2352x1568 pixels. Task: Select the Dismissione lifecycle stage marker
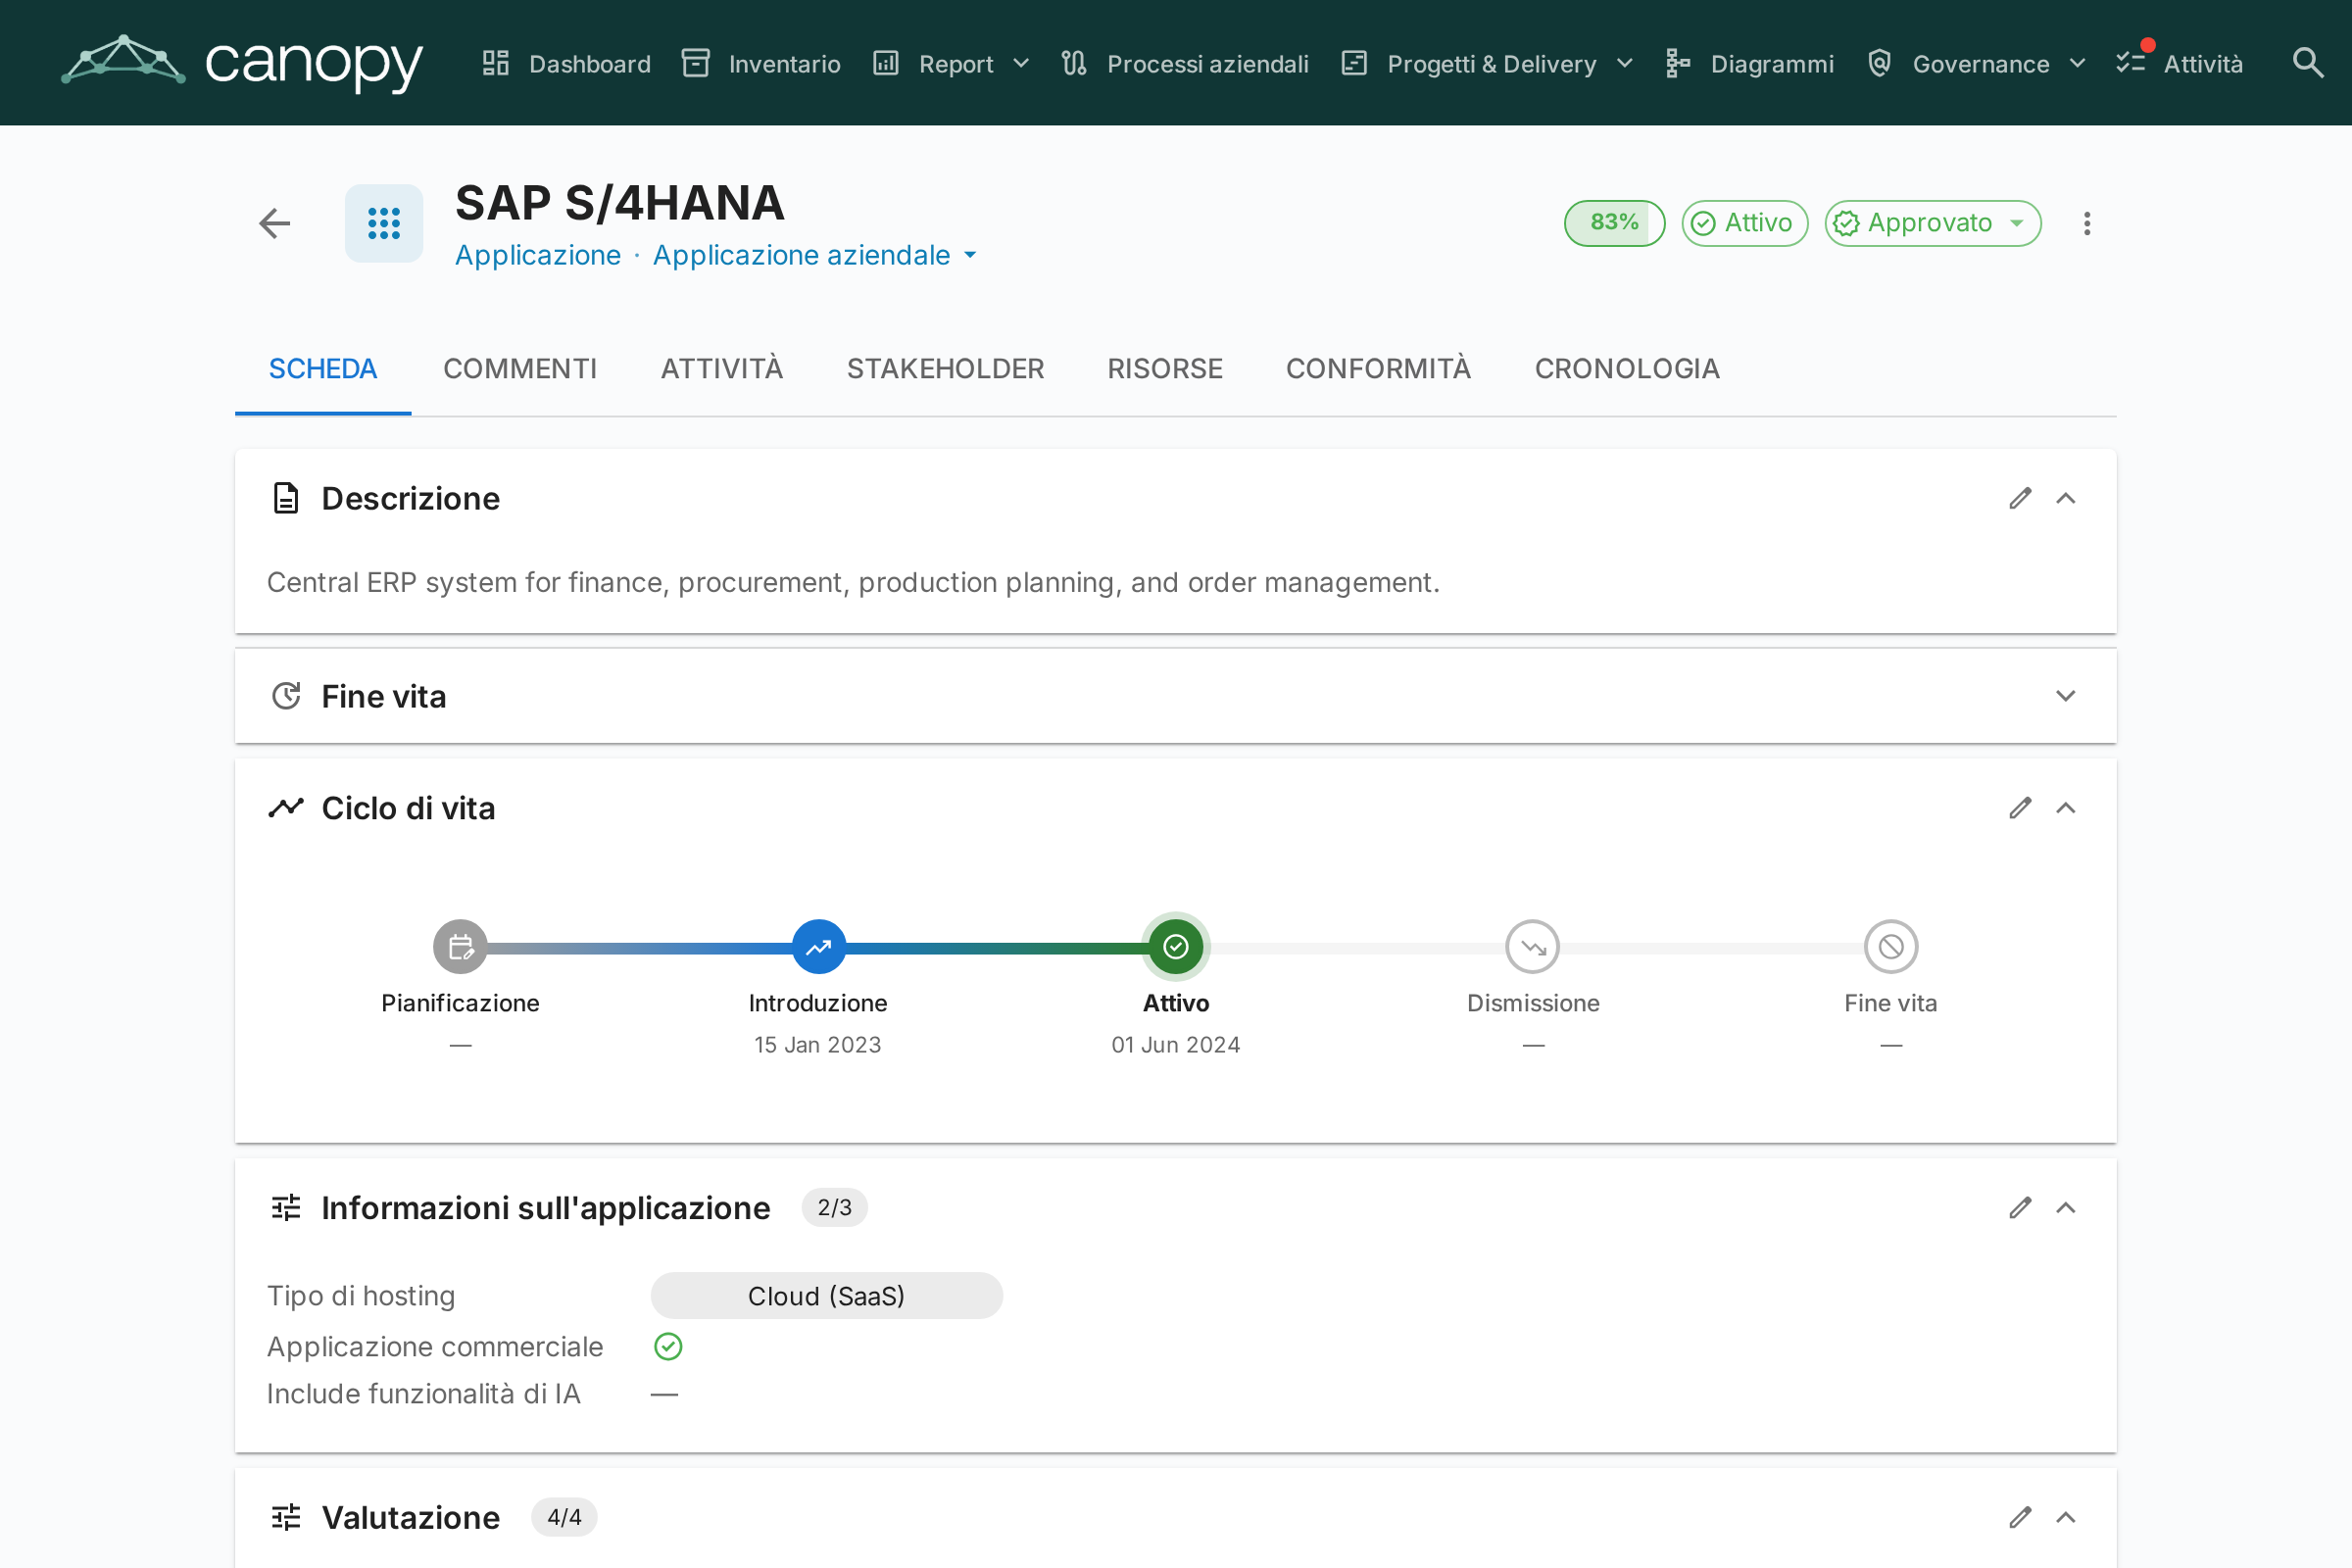tap(1533, 946)
